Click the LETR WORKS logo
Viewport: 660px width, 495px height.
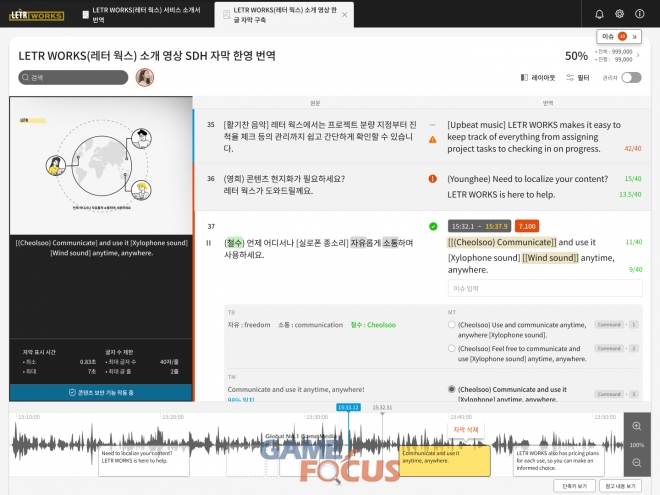tap(37, 16)
